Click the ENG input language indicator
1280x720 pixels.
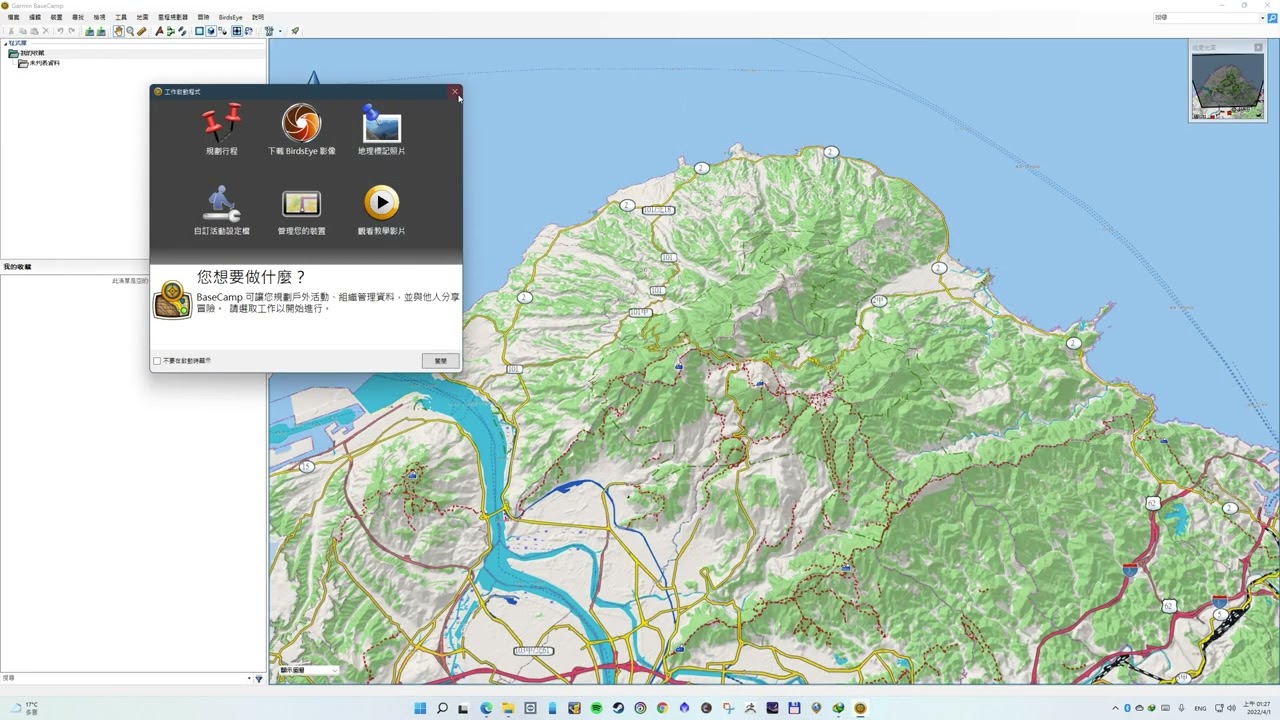coord(1200,708)
